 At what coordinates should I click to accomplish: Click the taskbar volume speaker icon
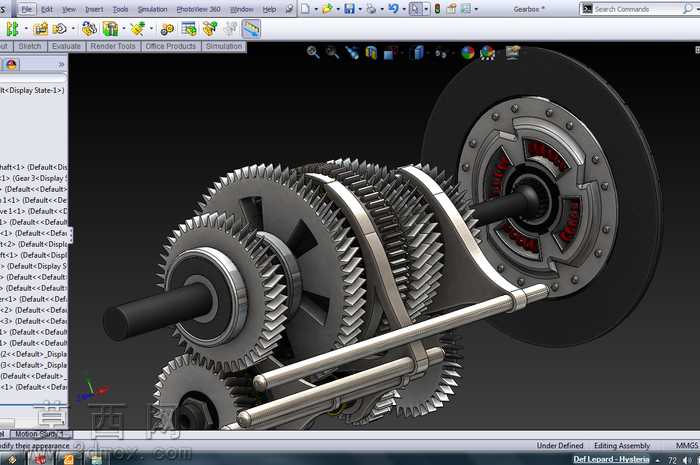(687, 460)
